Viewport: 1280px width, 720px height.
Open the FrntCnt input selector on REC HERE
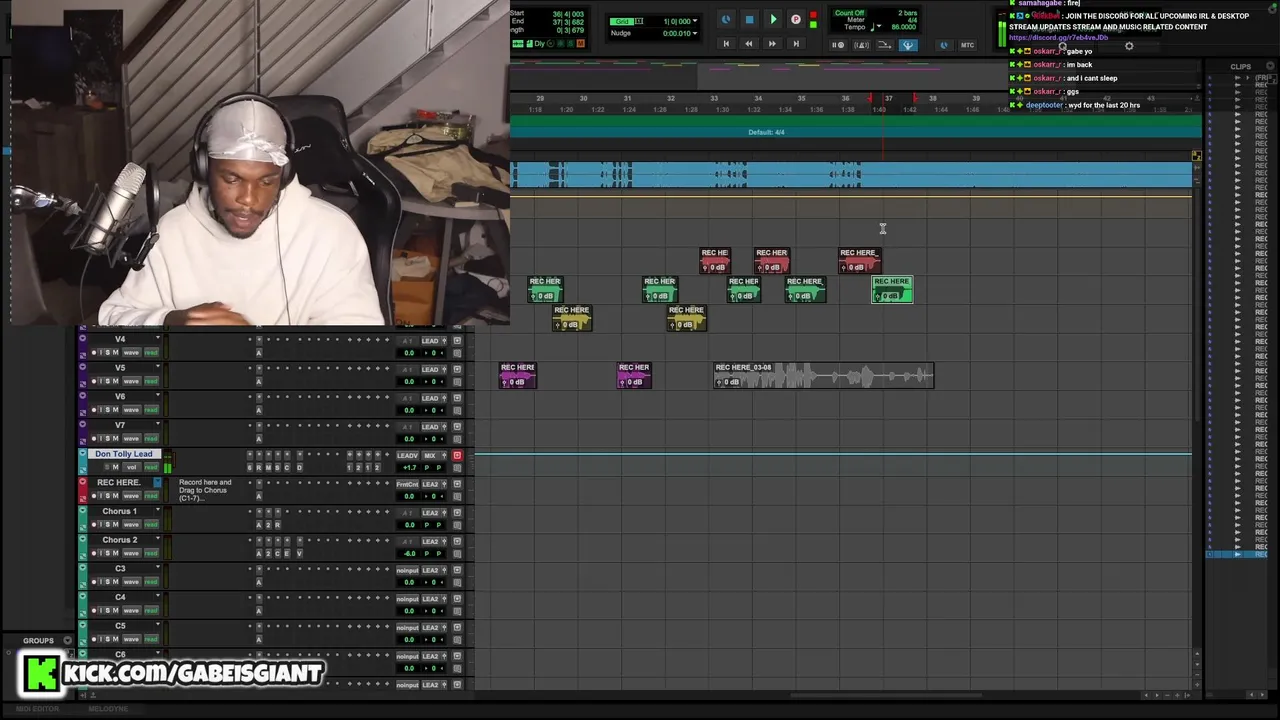coord(407,484)
